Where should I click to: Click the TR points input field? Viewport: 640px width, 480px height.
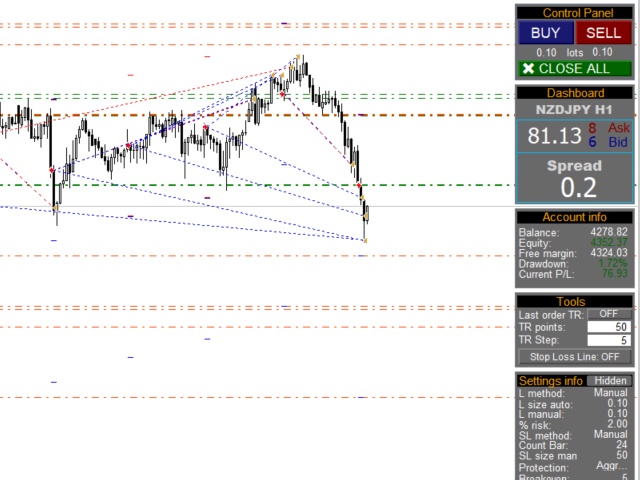(609, 327)
